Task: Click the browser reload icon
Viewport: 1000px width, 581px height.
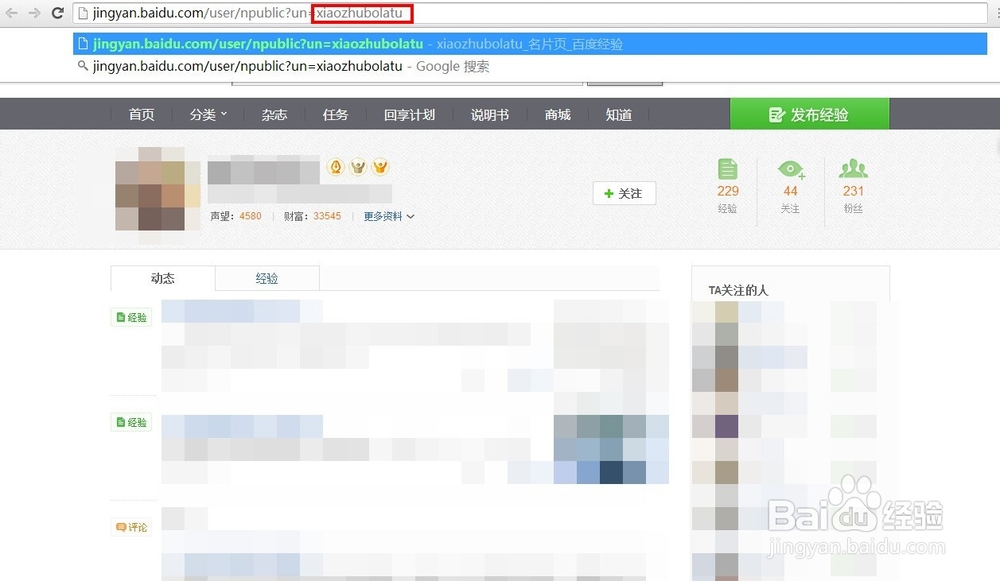Action: 57,14
